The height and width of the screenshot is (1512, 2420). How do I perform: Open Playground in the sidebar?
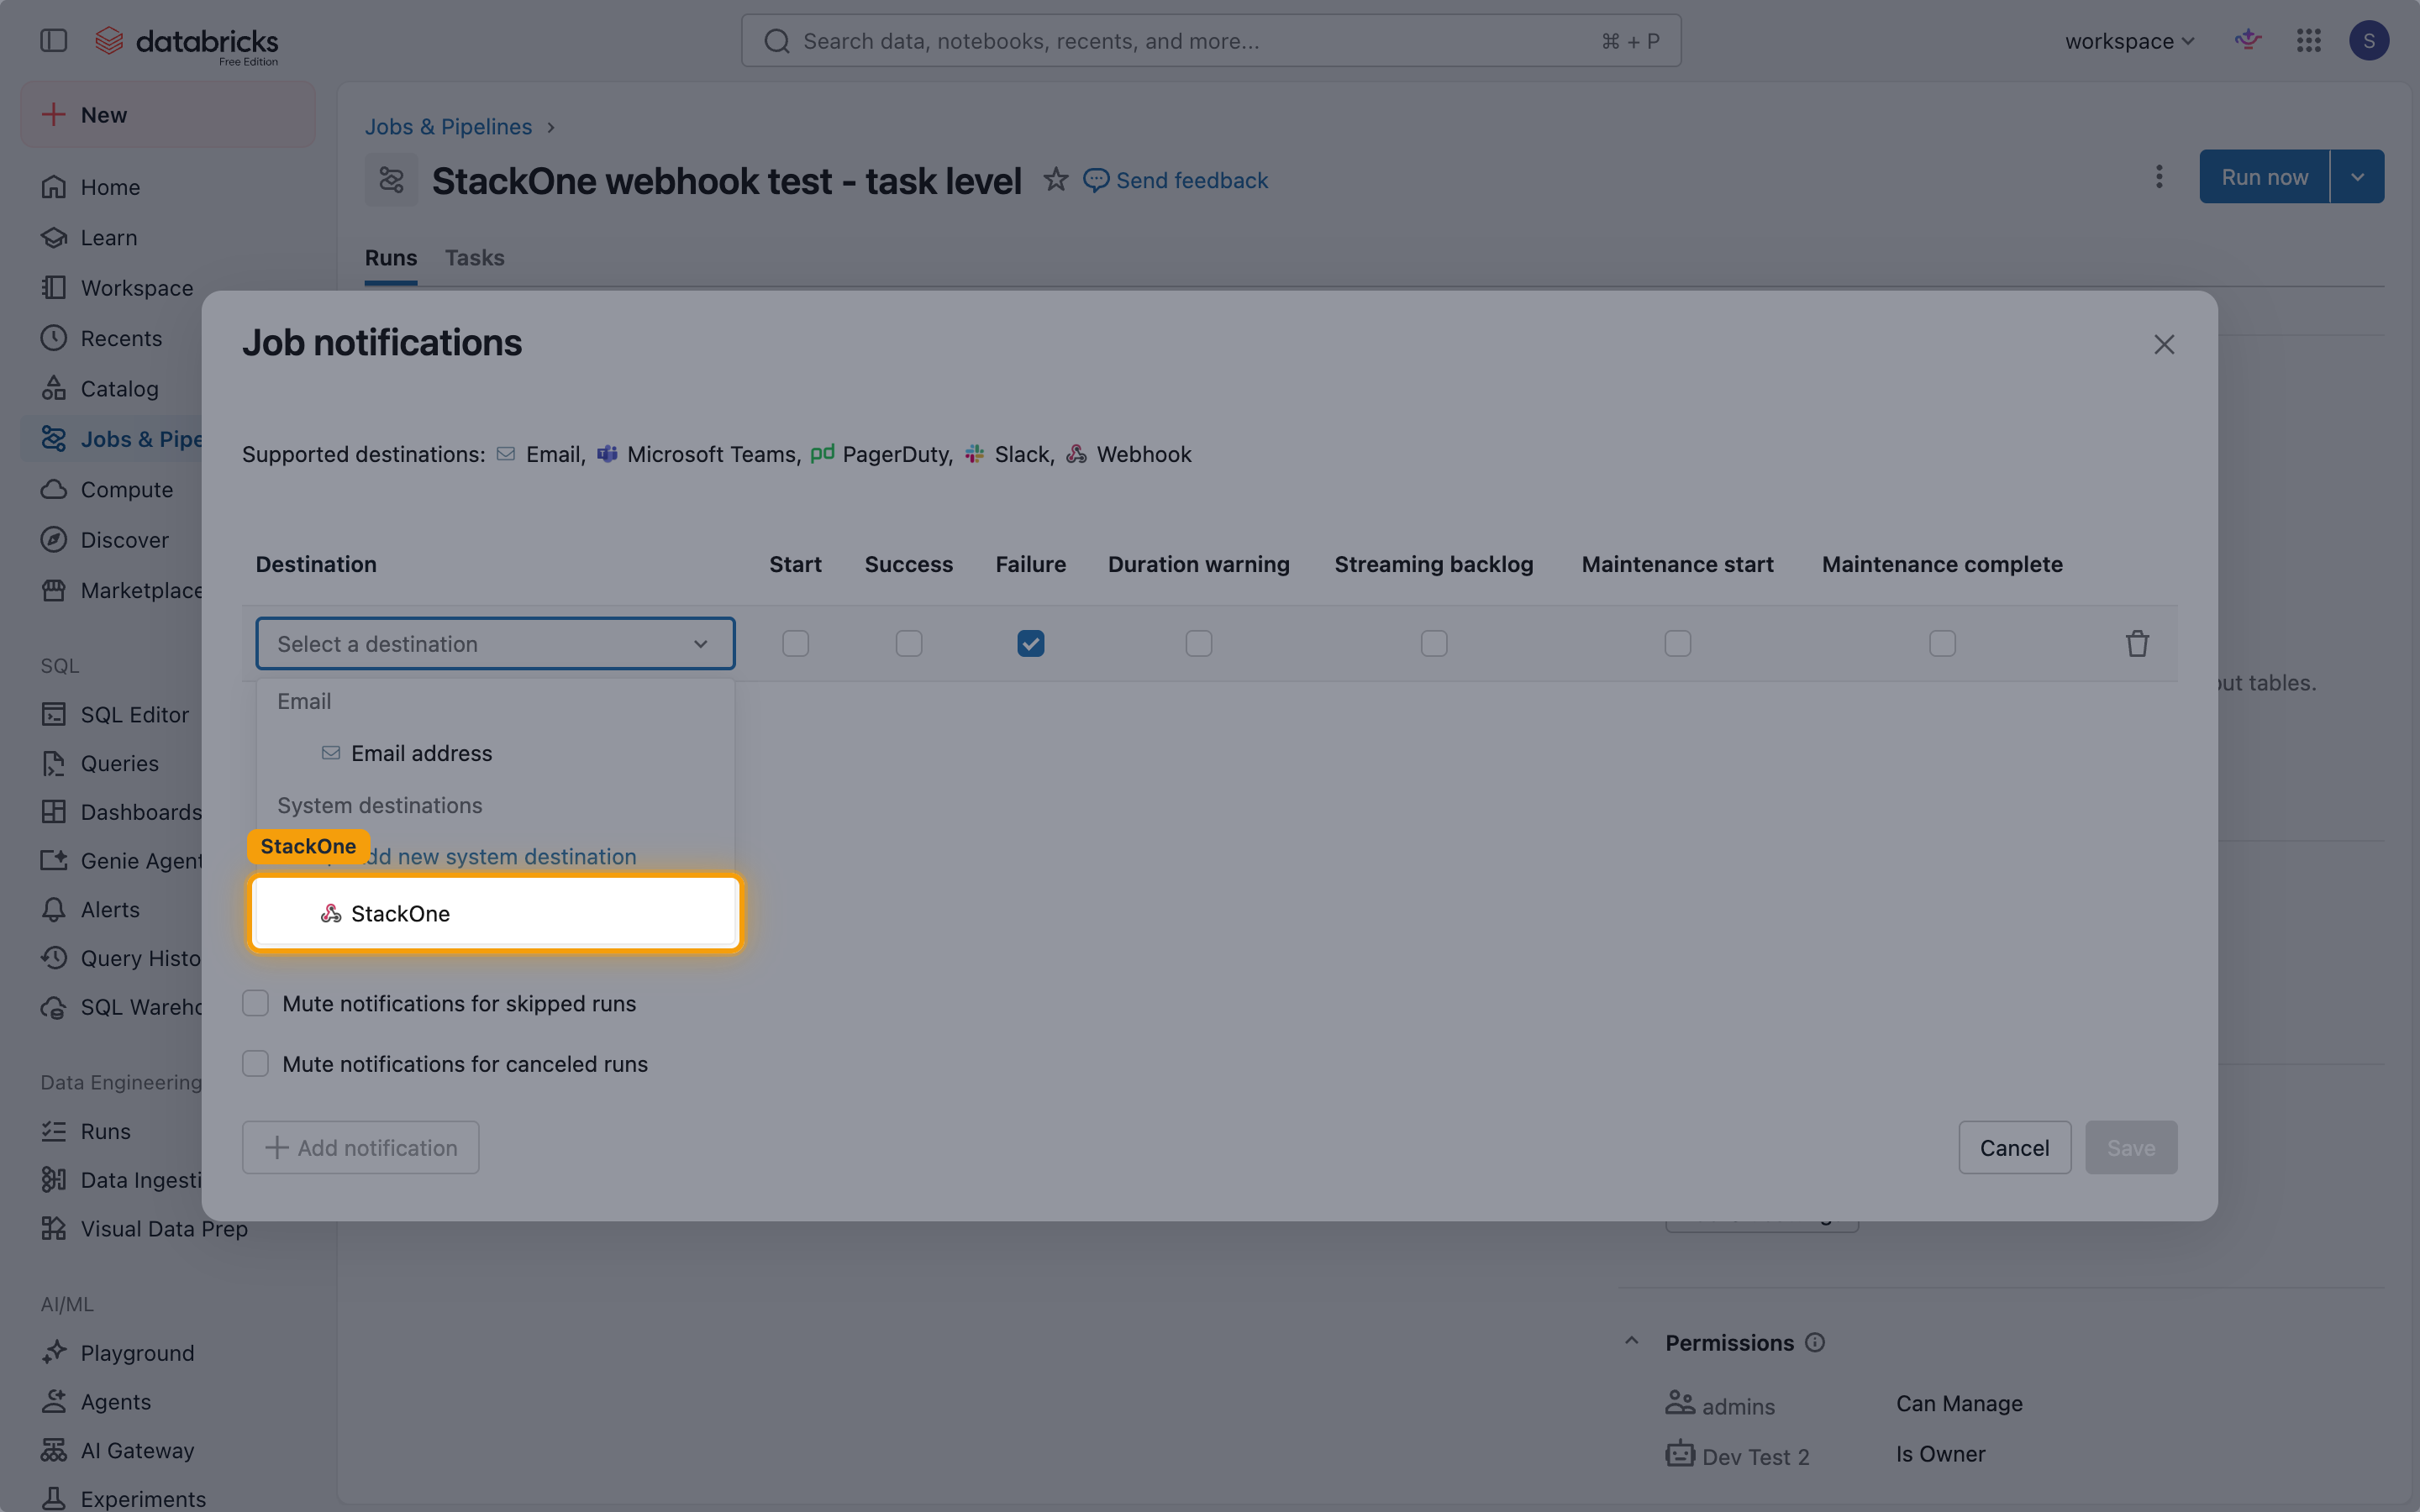pyautogui.click(x=137, y=1353)
